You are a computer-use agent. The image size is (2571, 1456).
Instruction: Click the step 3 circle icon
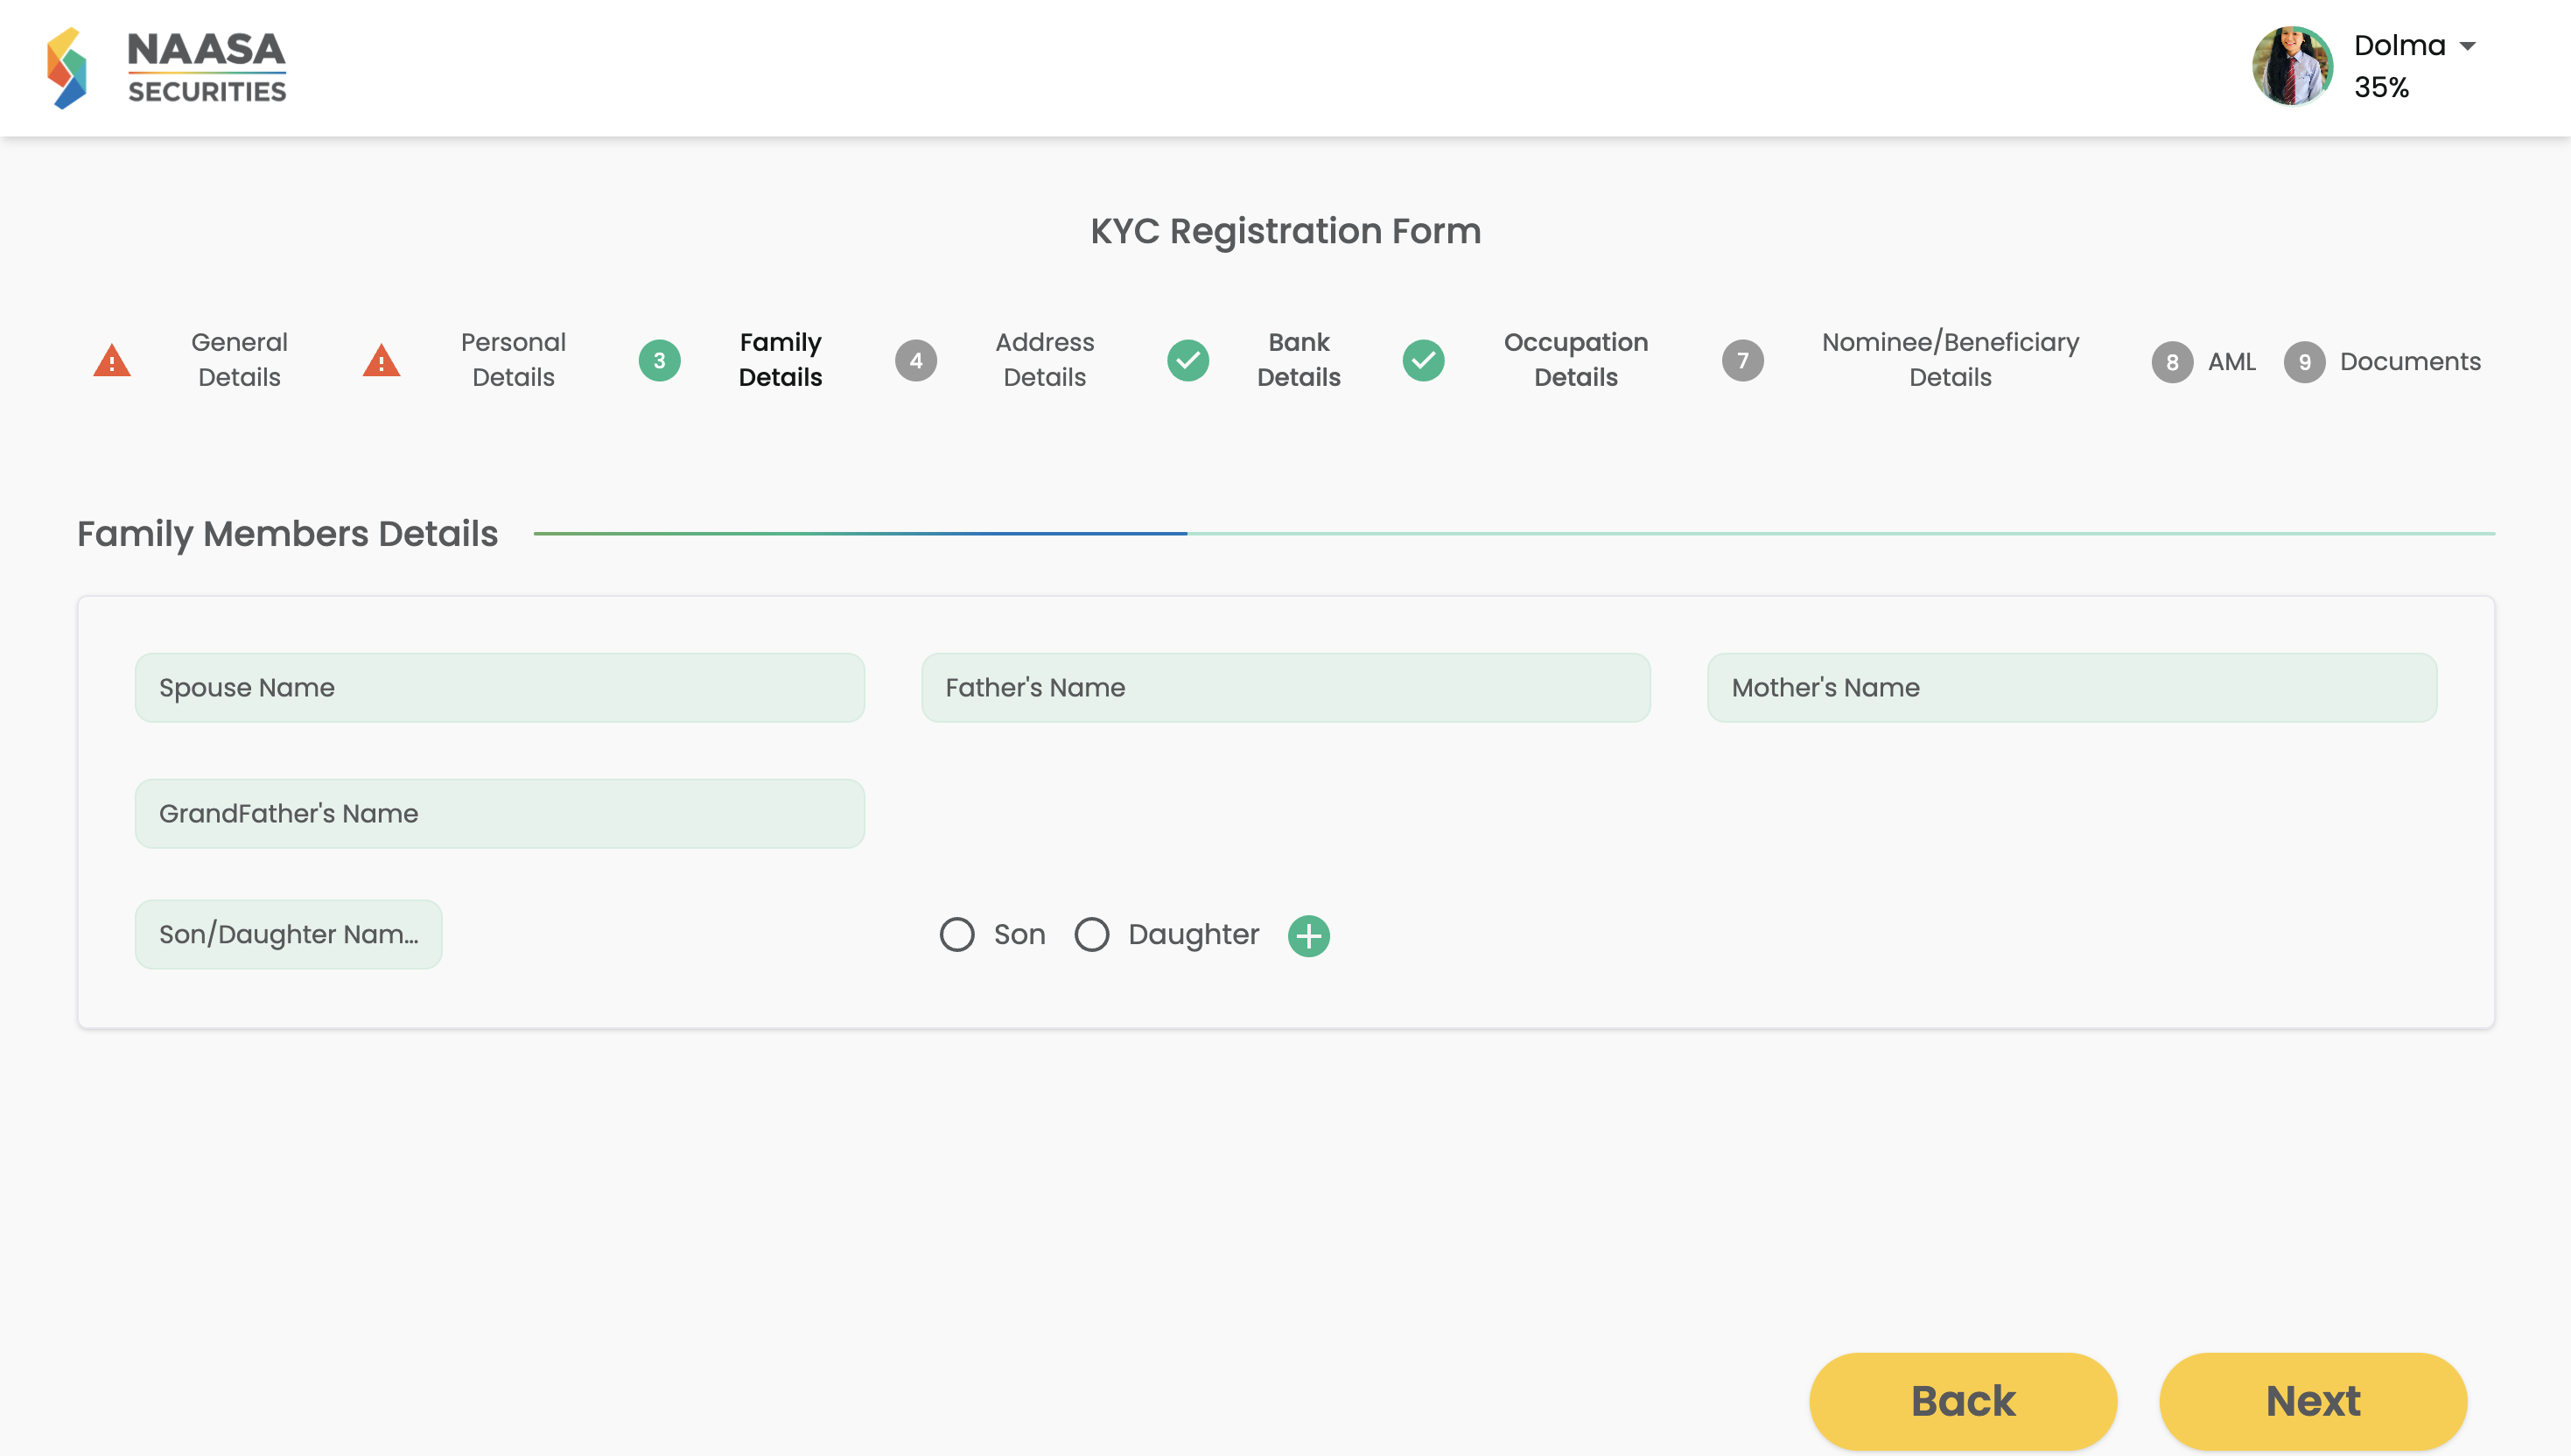click(x=659, y=361)
